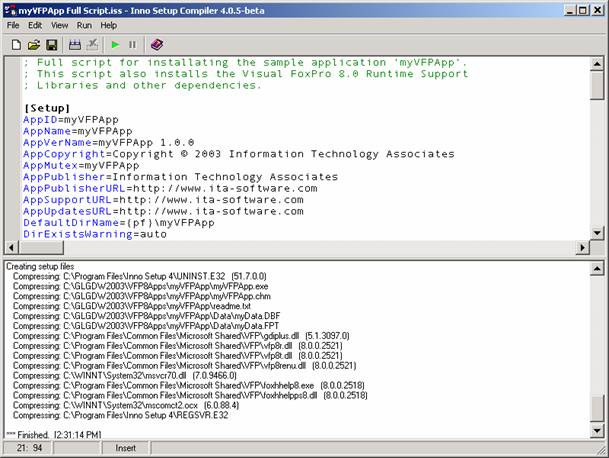Click the gdiplus.dll compressing output line
This screenshot has height=458, width=609.
click(181, 336)
